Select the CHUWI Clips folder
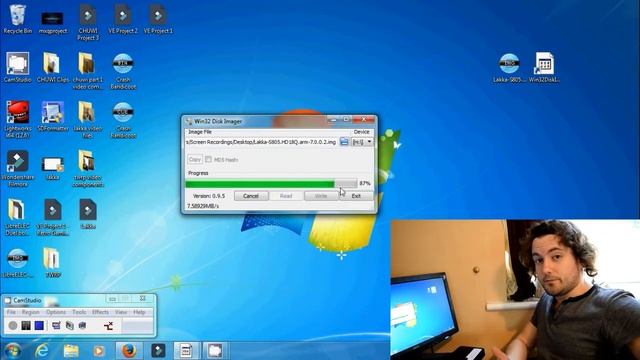 (x=52, y=67)
